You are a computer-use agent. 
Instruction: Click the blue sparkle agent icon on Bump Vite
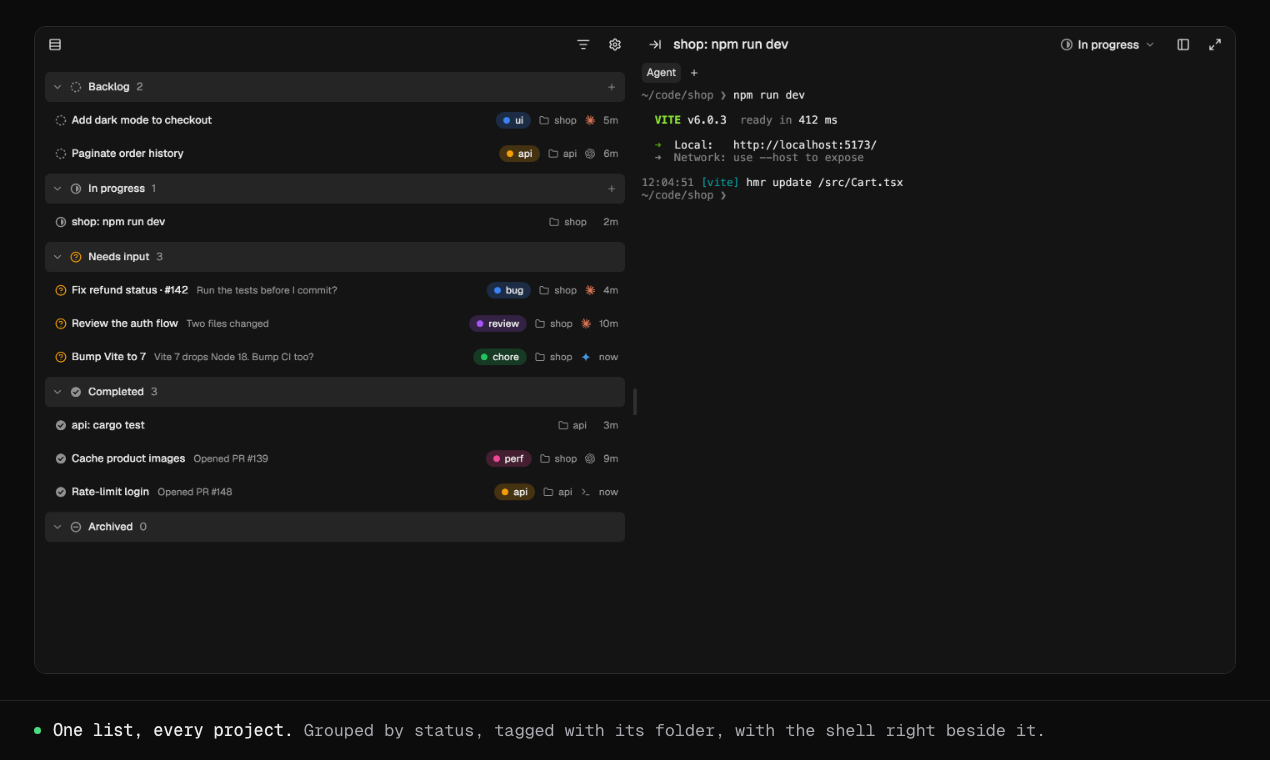point(586,357)
